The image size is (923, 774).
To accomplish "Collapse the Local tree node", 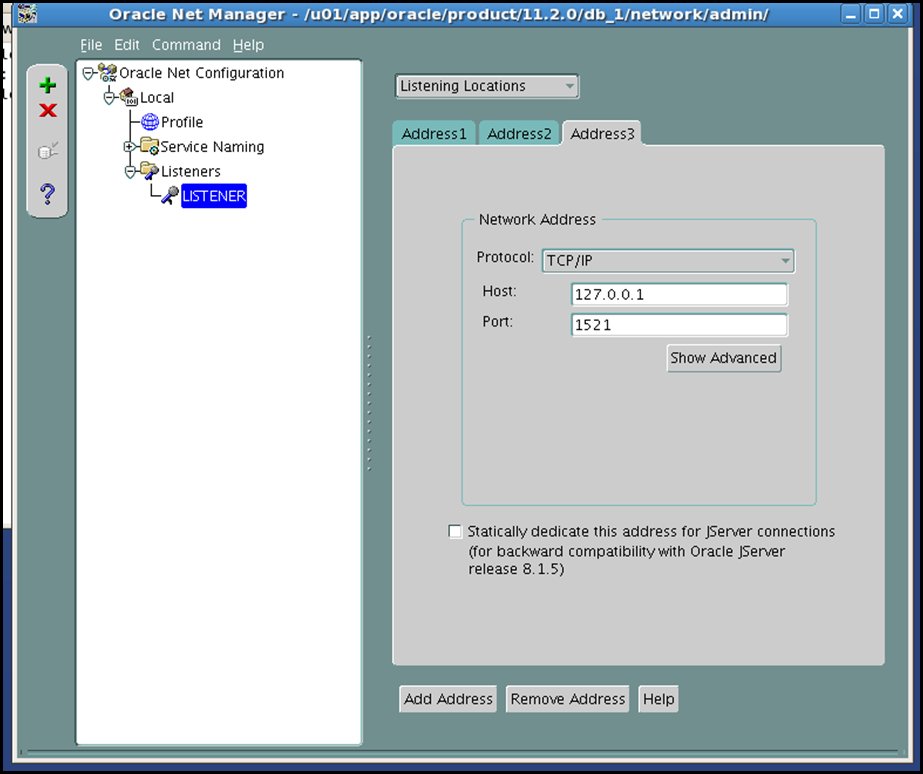I will click(x=109, y=98).
